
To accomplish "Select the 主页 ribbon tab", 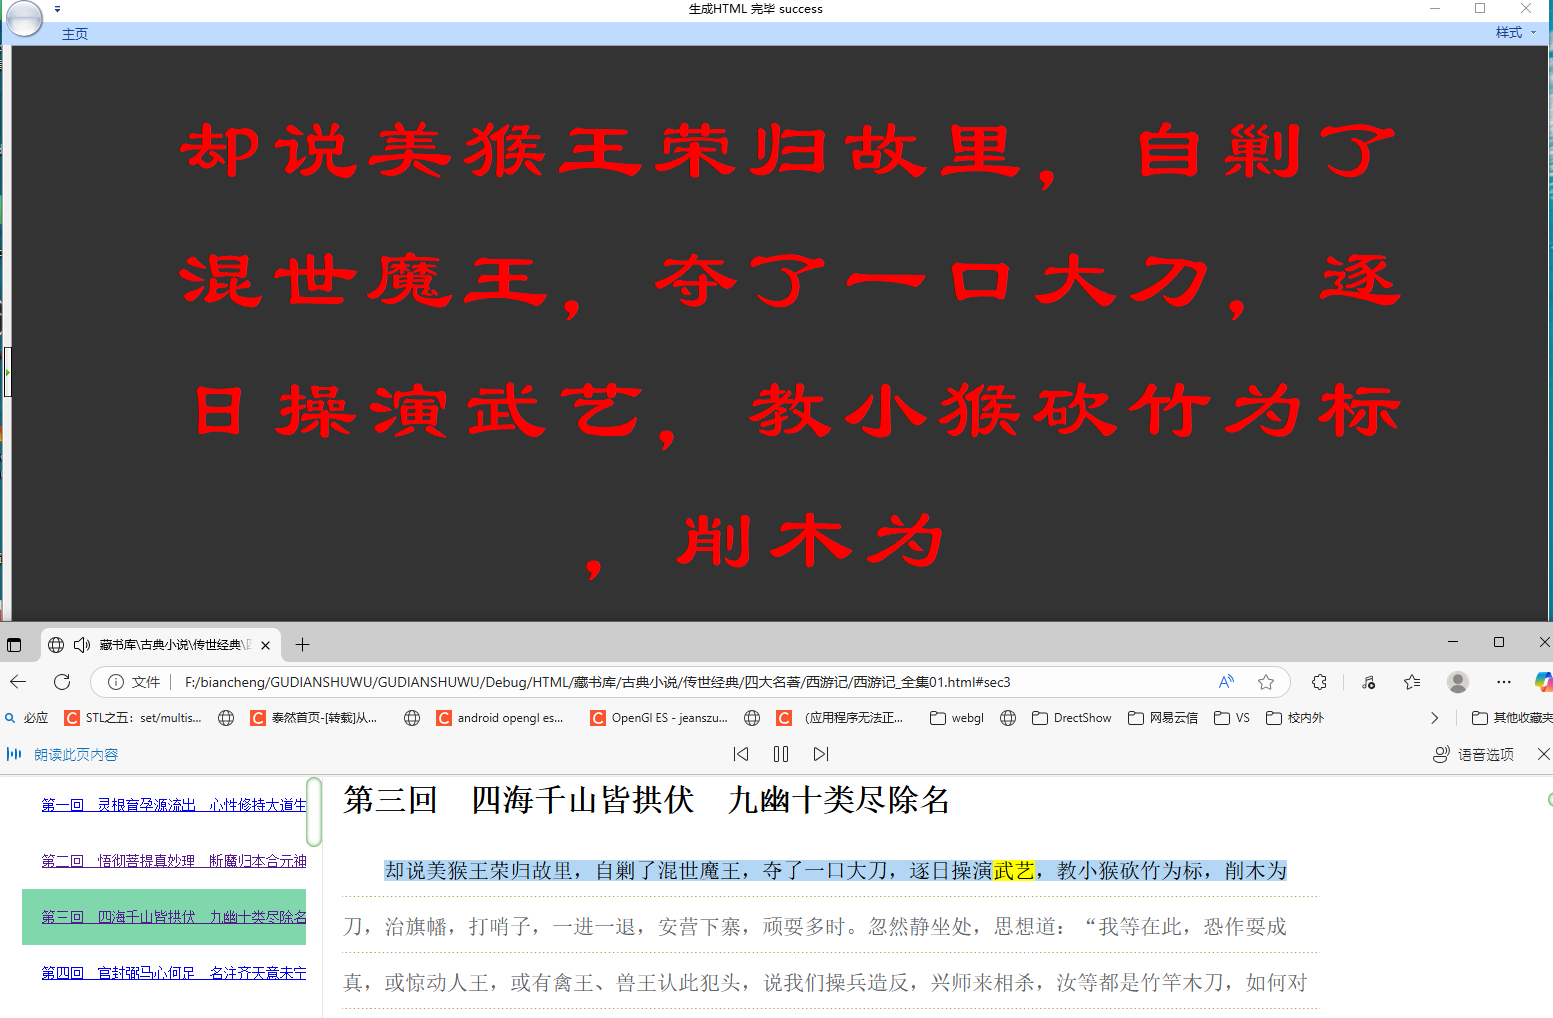I will click(x=75, y=34).
